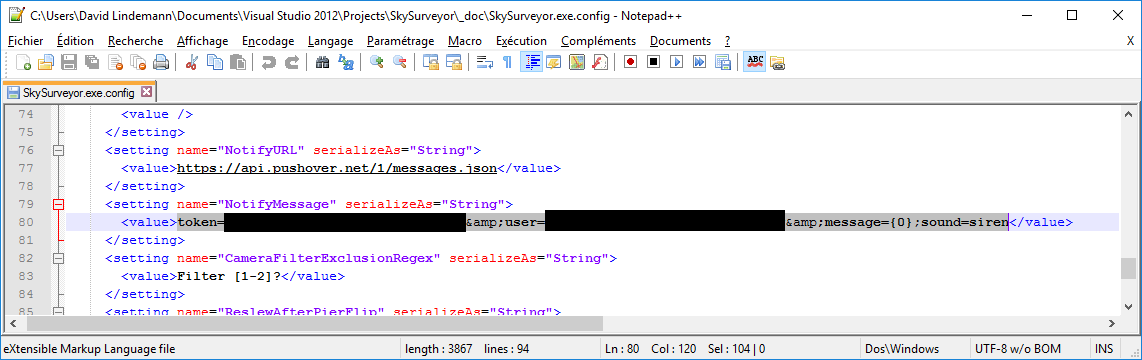
Task: Click the Save file floppy icon
Action: tap(69, 62)
